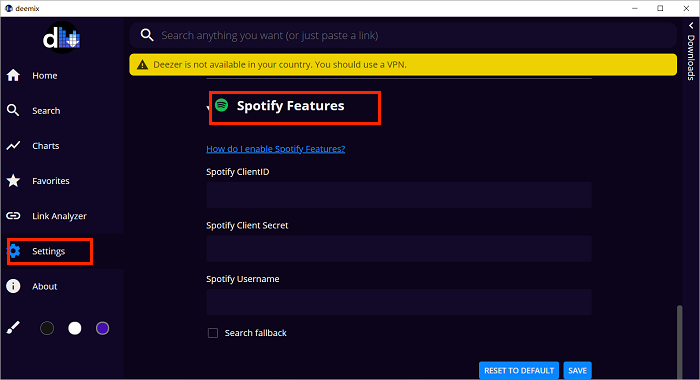The width and height of the screenshot is (700, 380).
Task: Focus the Spotify ClientID input field
Action: point(399,195)
